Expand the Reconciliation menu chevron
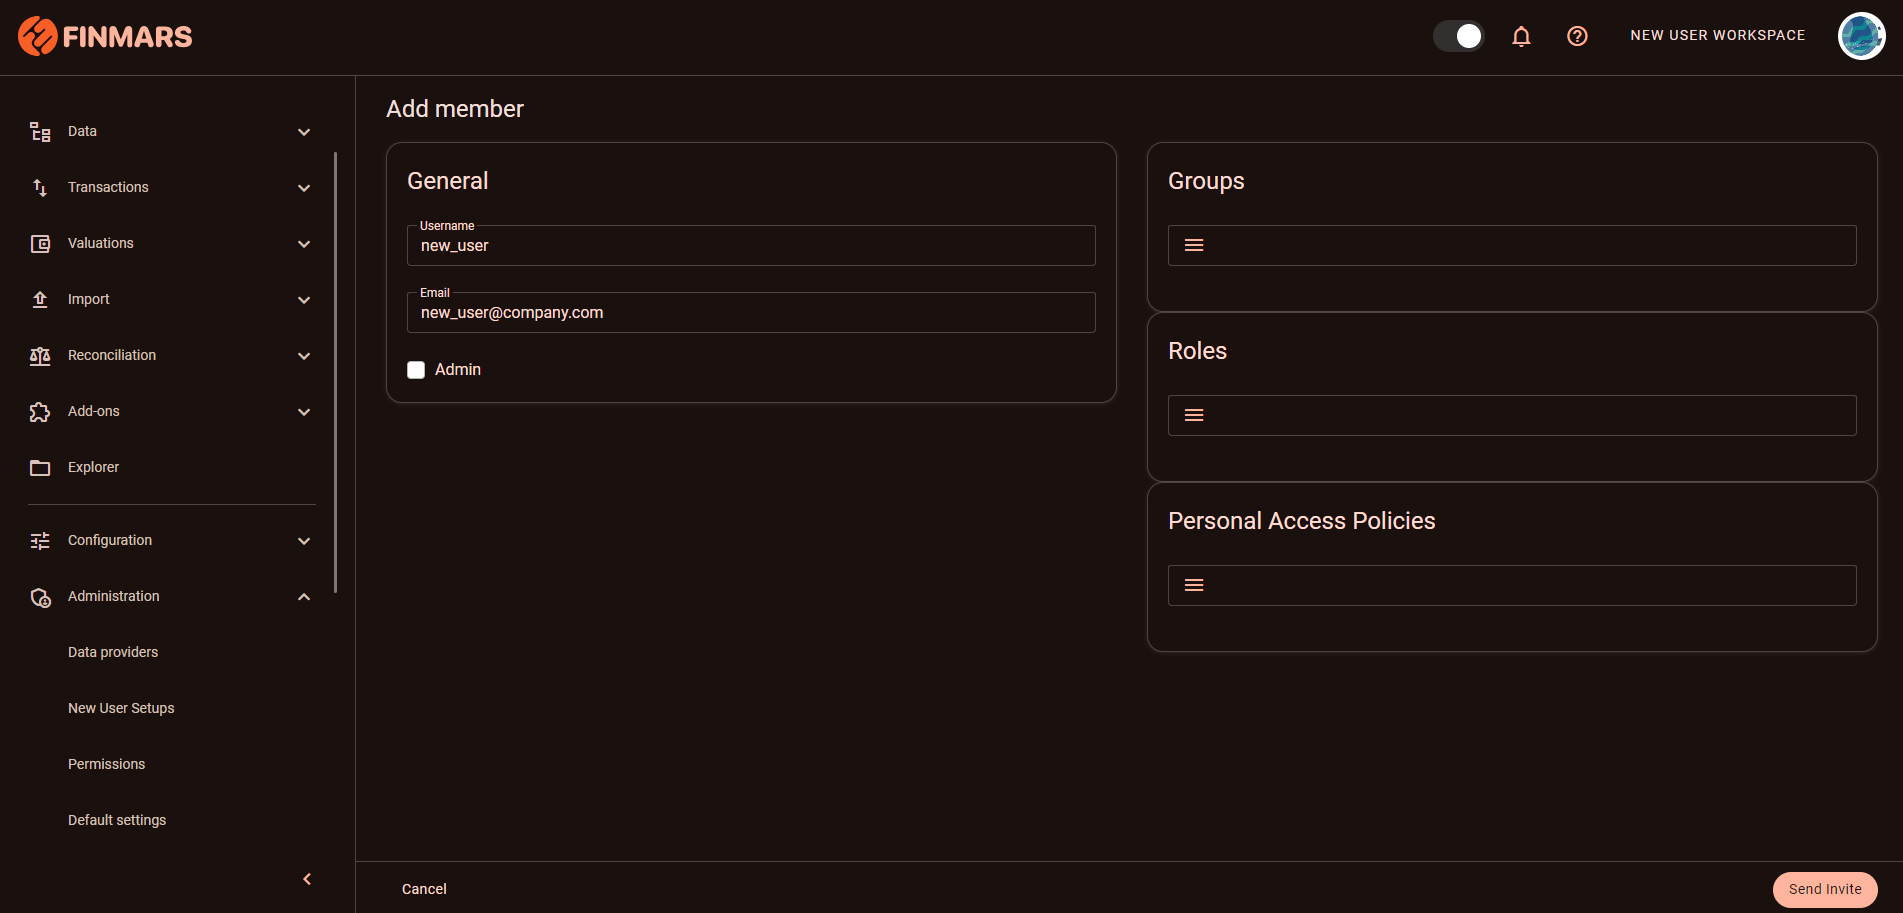 tap(304, 356)
